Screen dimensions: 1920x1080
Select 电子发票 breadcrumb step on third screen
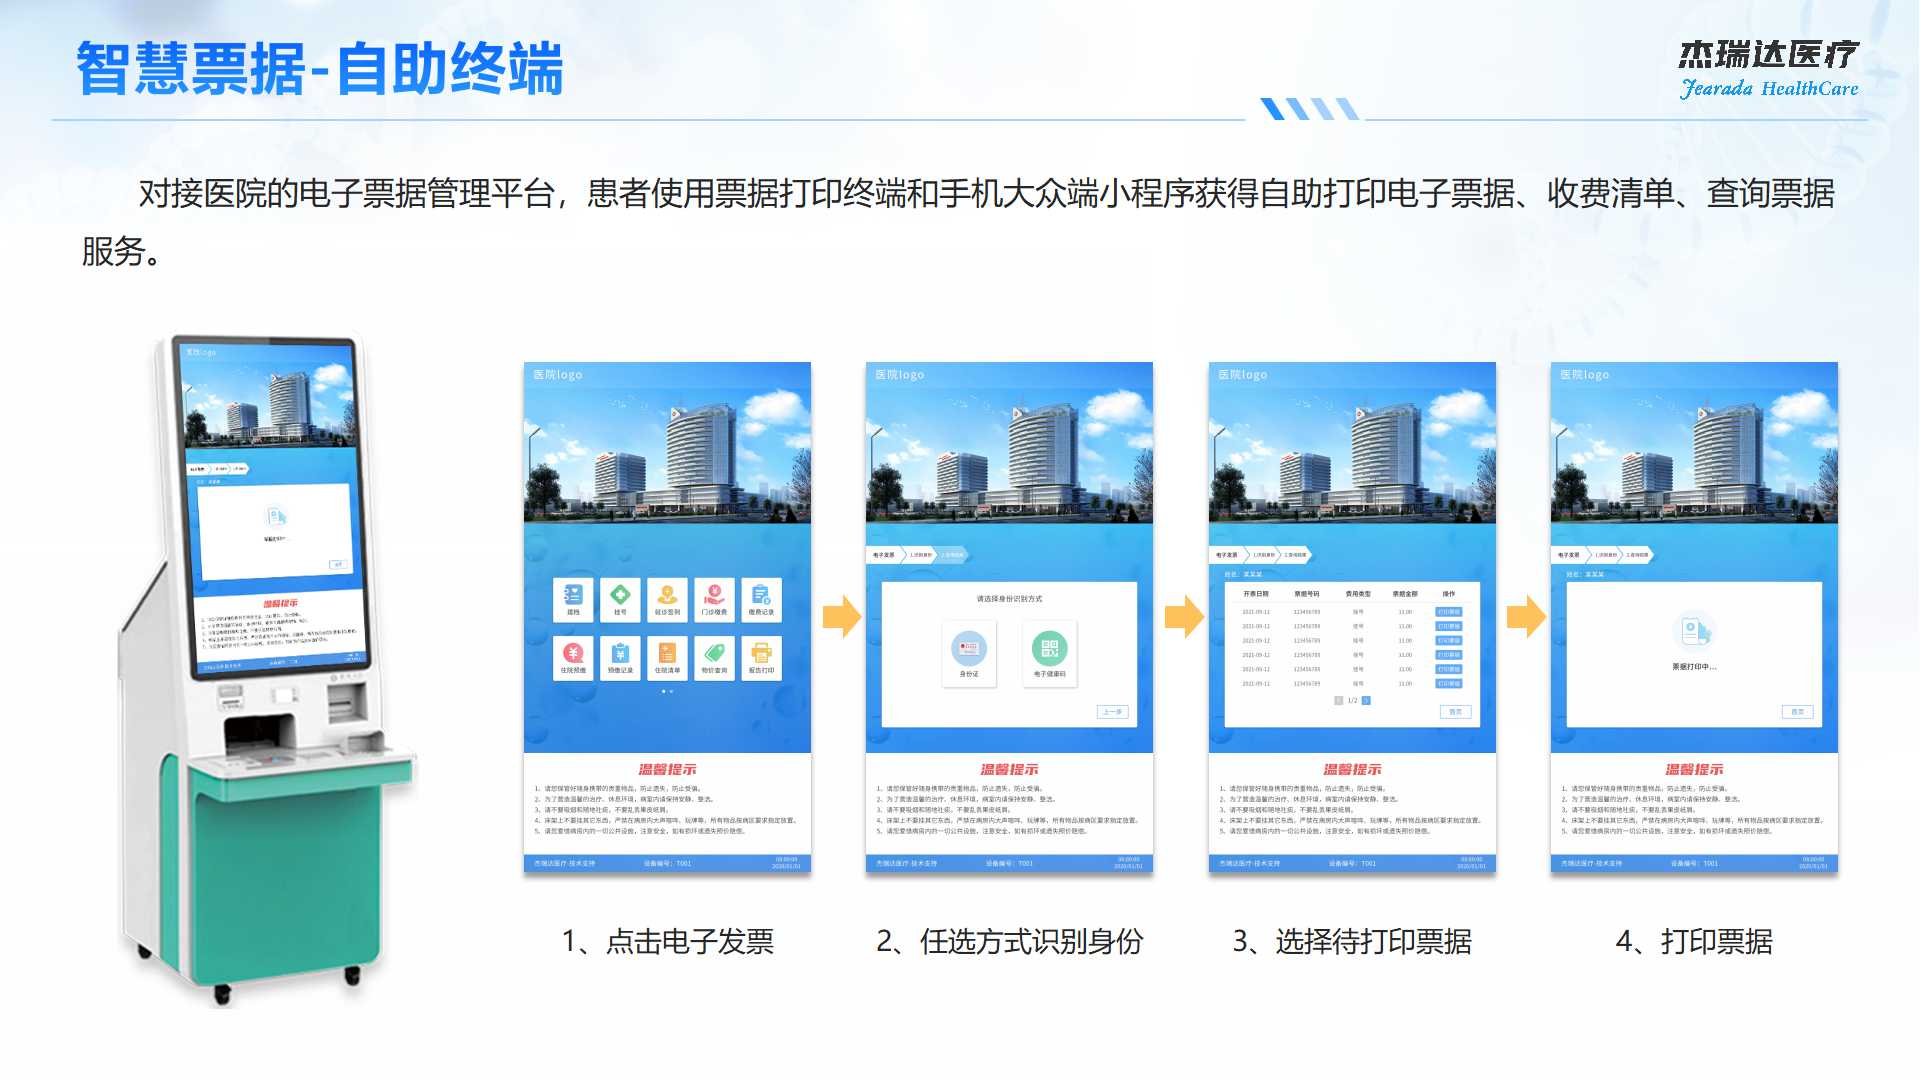click(x=1226, y=555)
